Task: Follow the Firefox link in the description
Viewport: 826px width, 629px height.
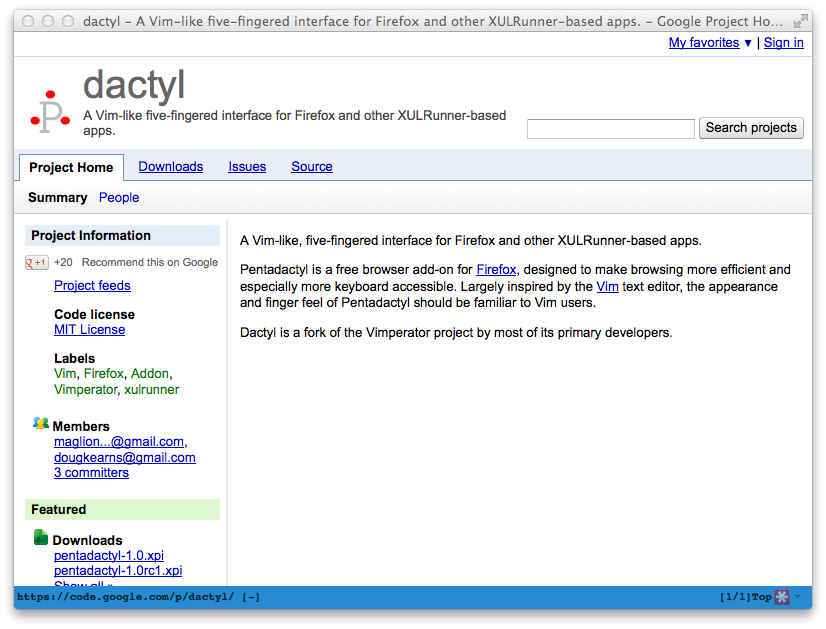Action: [496, 270]
